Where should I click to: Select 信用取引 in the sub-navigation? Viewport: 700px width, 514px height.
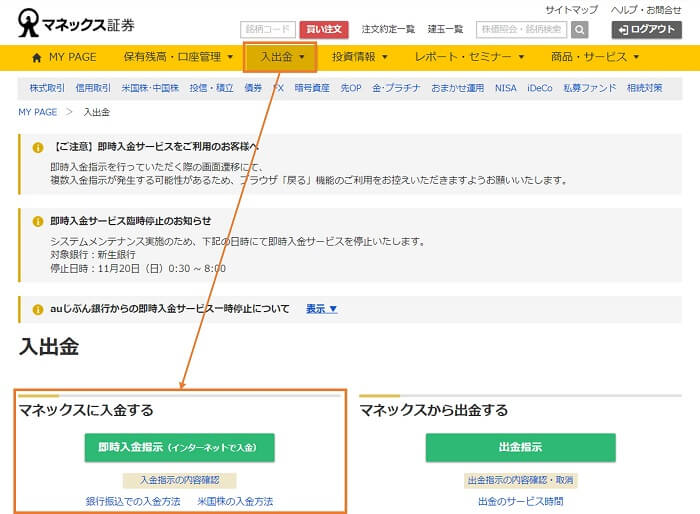[x=93, y=88]
